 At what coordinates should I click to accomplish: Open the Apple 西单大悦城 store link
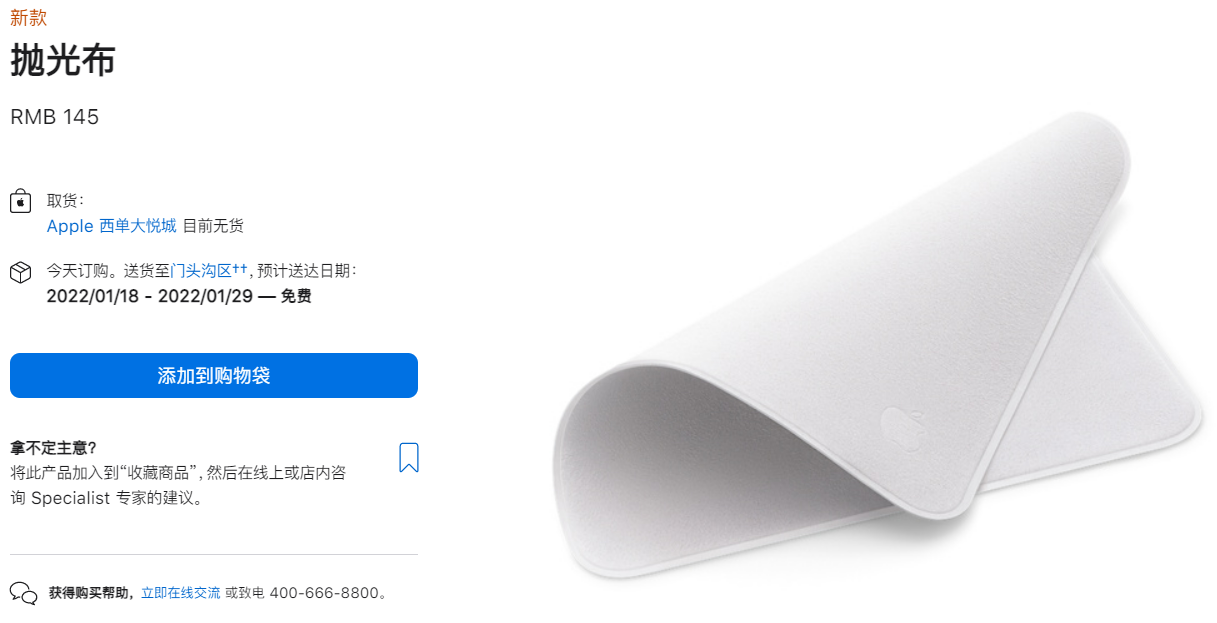click(x=111, y=226)
